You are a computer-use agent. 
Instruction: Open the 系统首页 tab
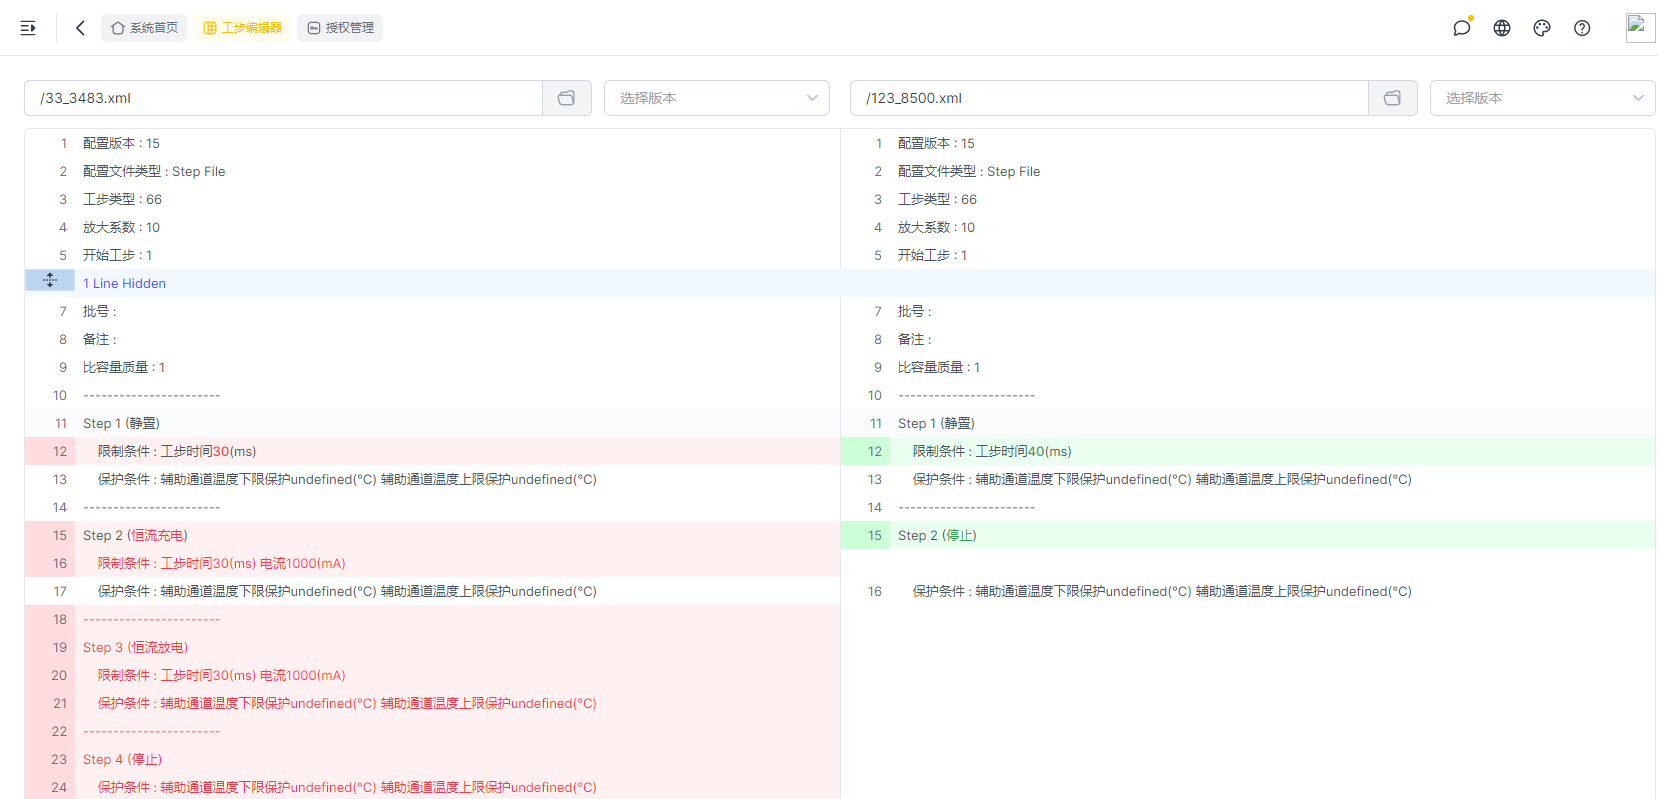(144, 28)
